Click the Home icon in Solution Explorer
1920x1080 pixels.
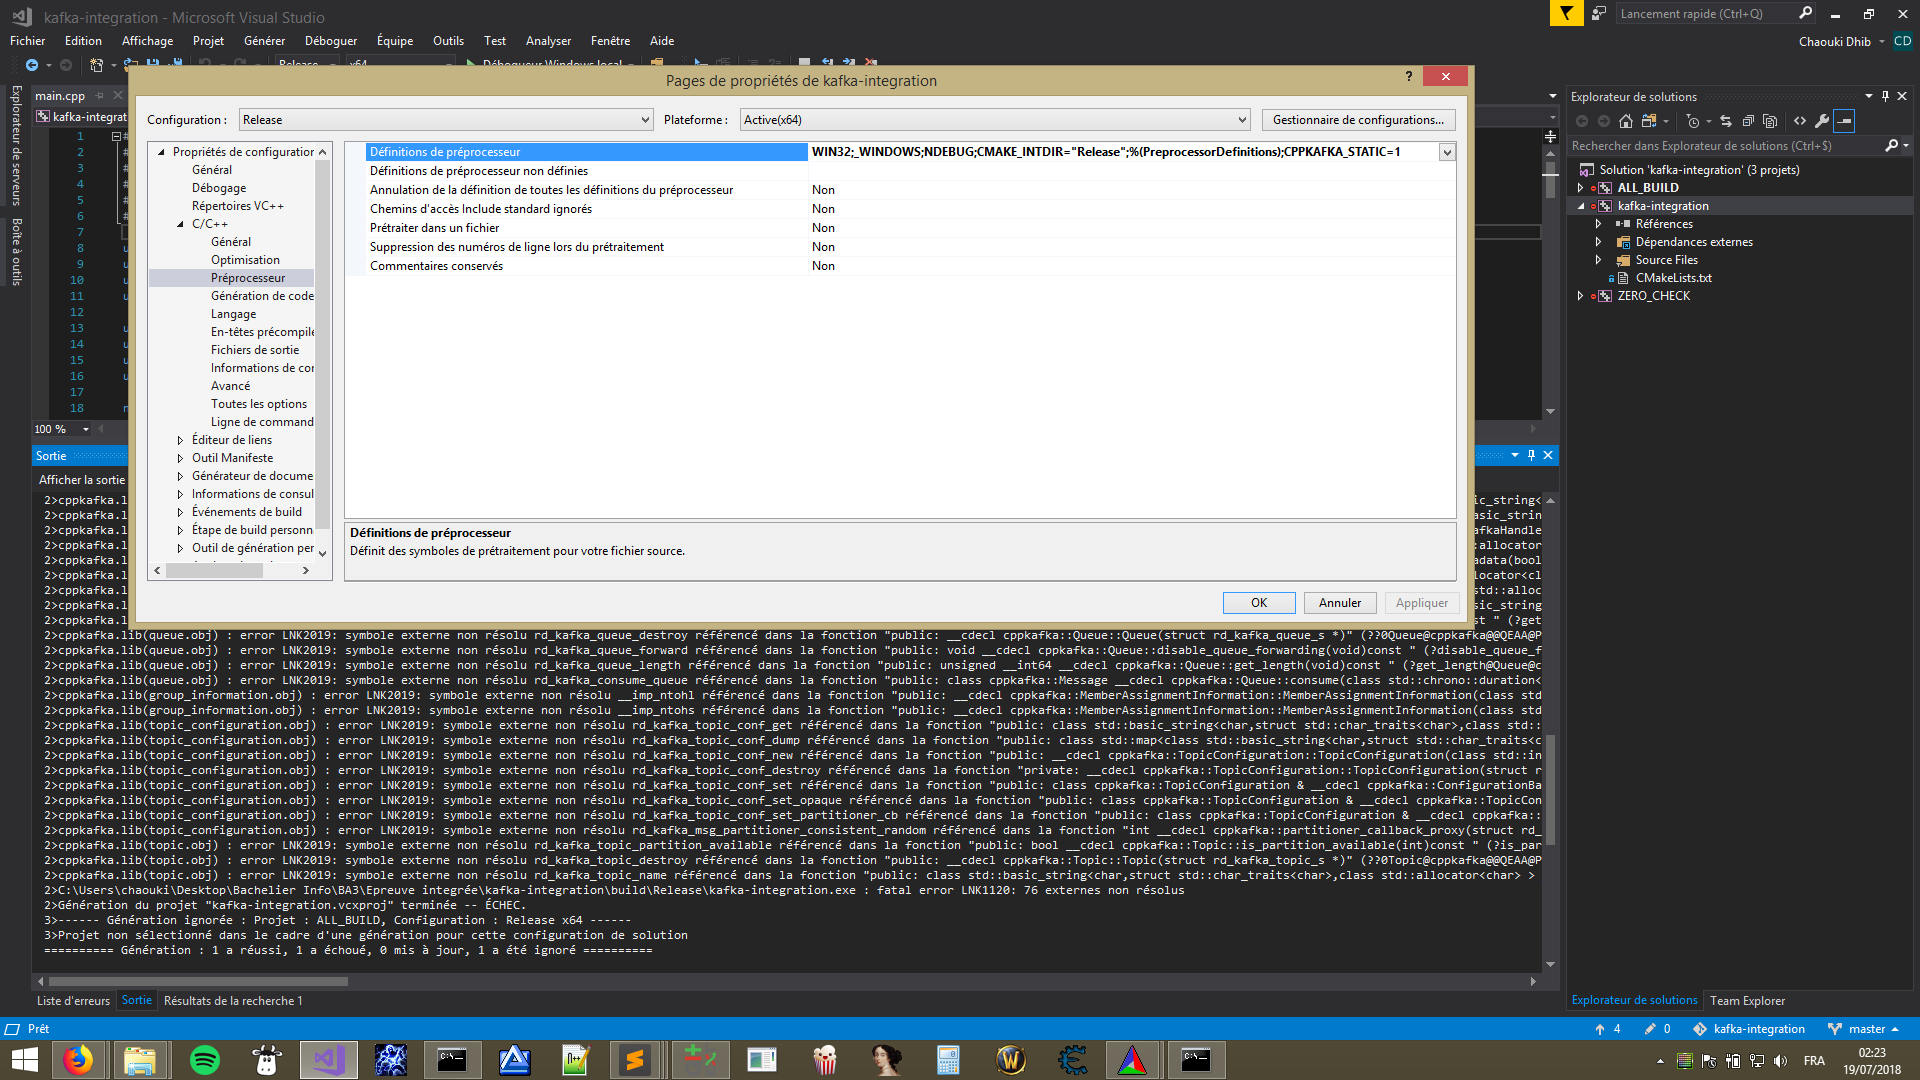coord(1626,121)
